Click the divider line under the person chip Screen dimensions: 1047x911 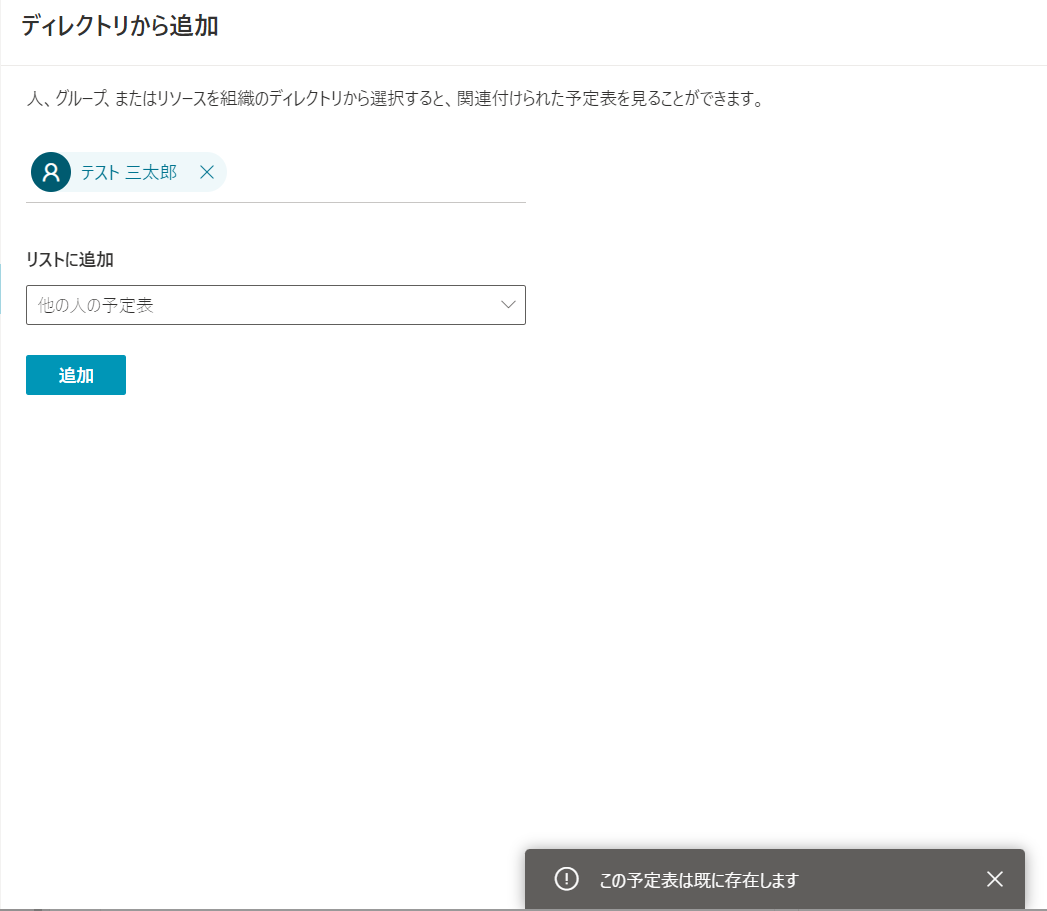[276, 202]
